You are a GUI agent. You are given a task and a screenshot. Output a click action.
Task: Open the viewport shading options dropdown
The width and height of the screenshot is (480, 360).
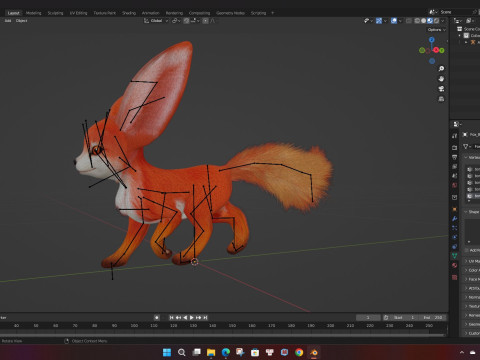pyautogui.click(x=443, y=21)
